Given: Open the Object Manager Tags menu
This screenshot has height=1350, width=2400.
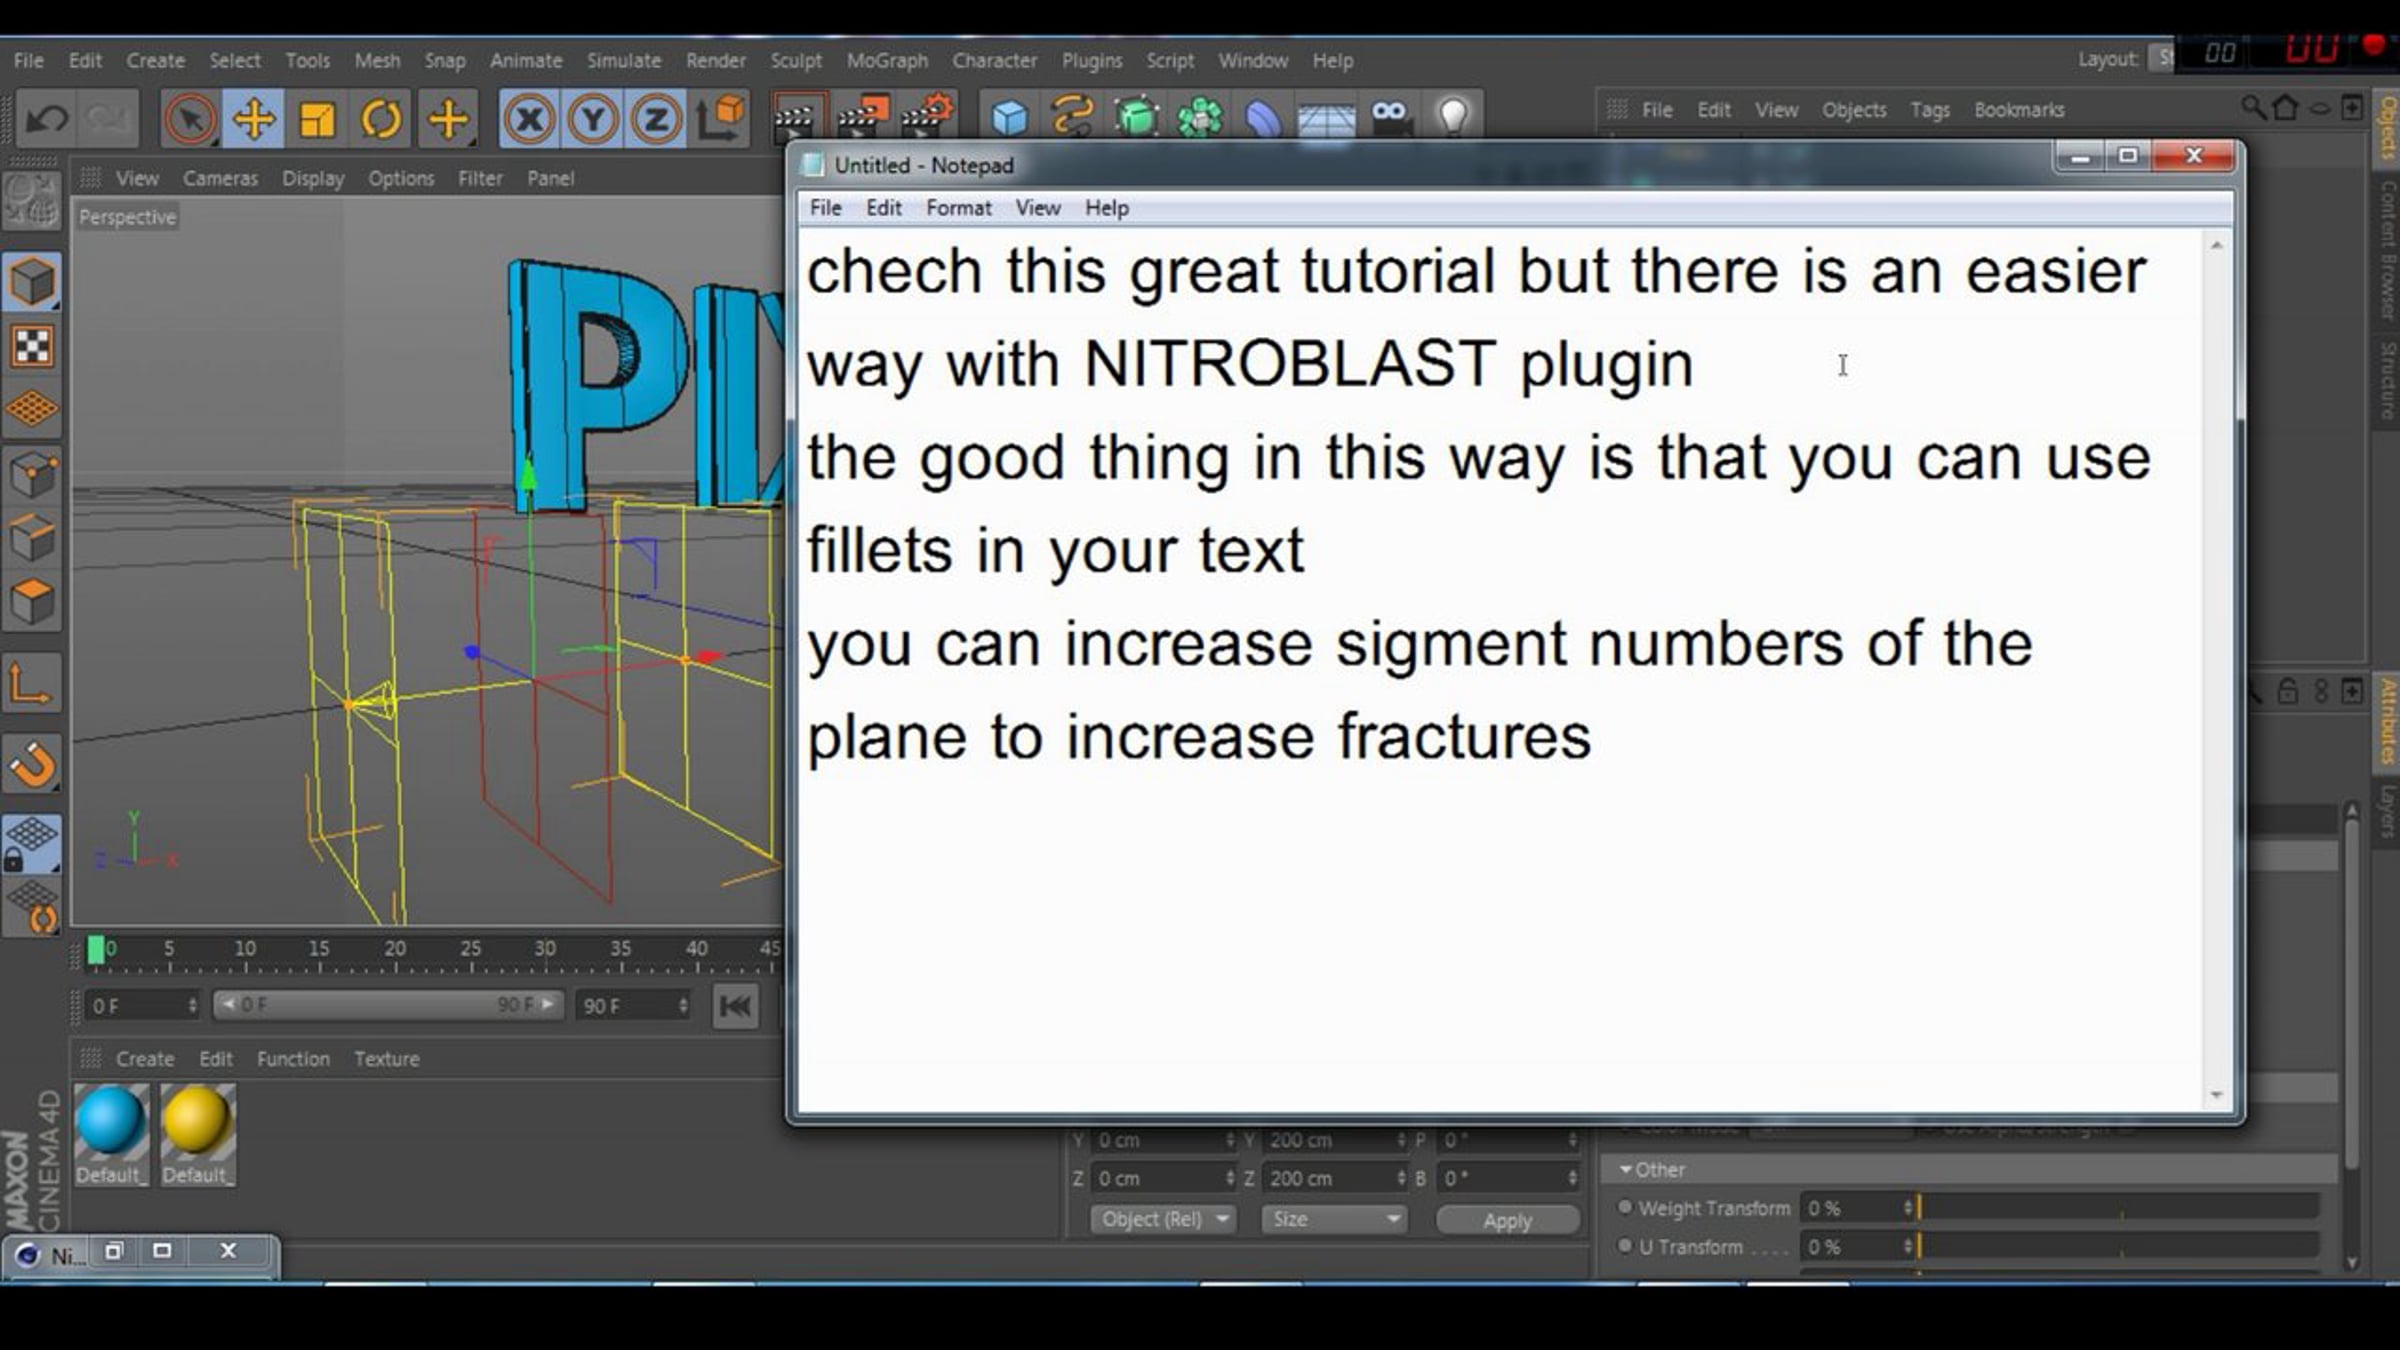Looking at the screenshot, I should (x=1930, y=110).
